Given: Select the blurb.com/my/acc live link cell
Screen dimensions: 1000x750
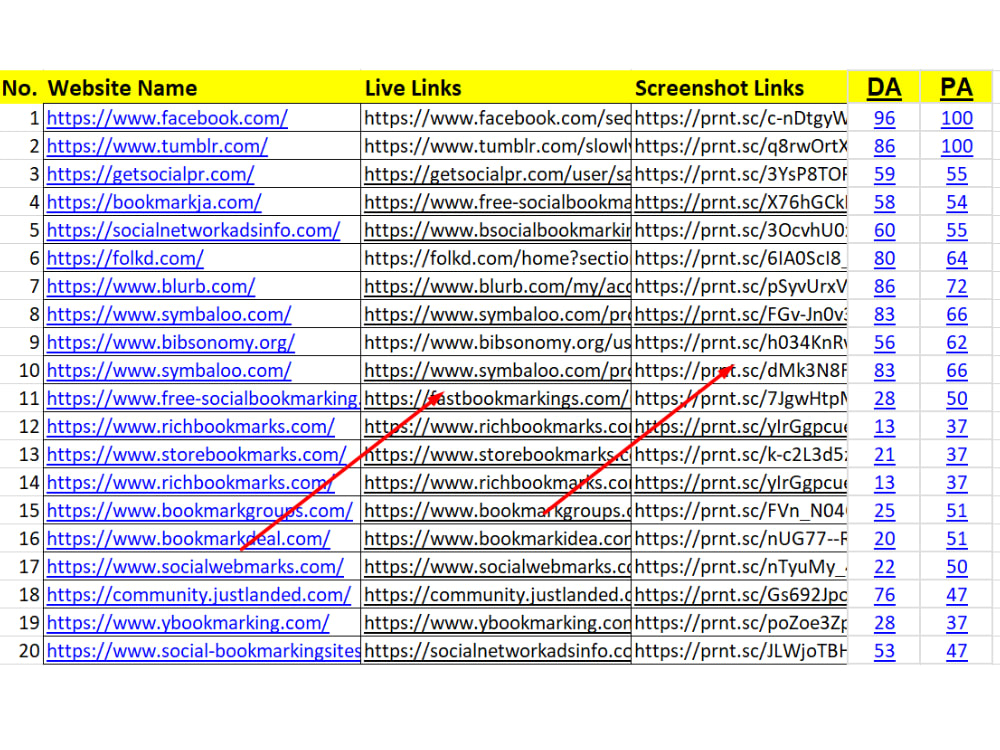Looking at the screenshot, I should 496,286.
